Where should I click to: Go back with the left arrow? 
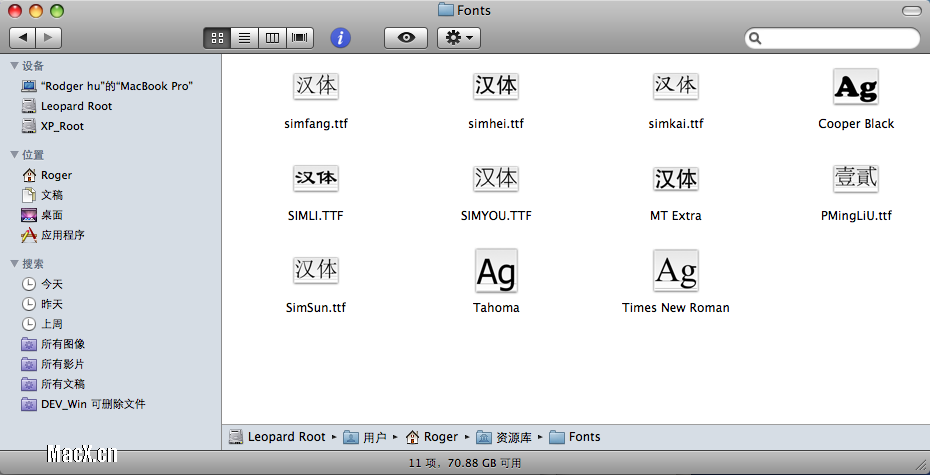23,38
